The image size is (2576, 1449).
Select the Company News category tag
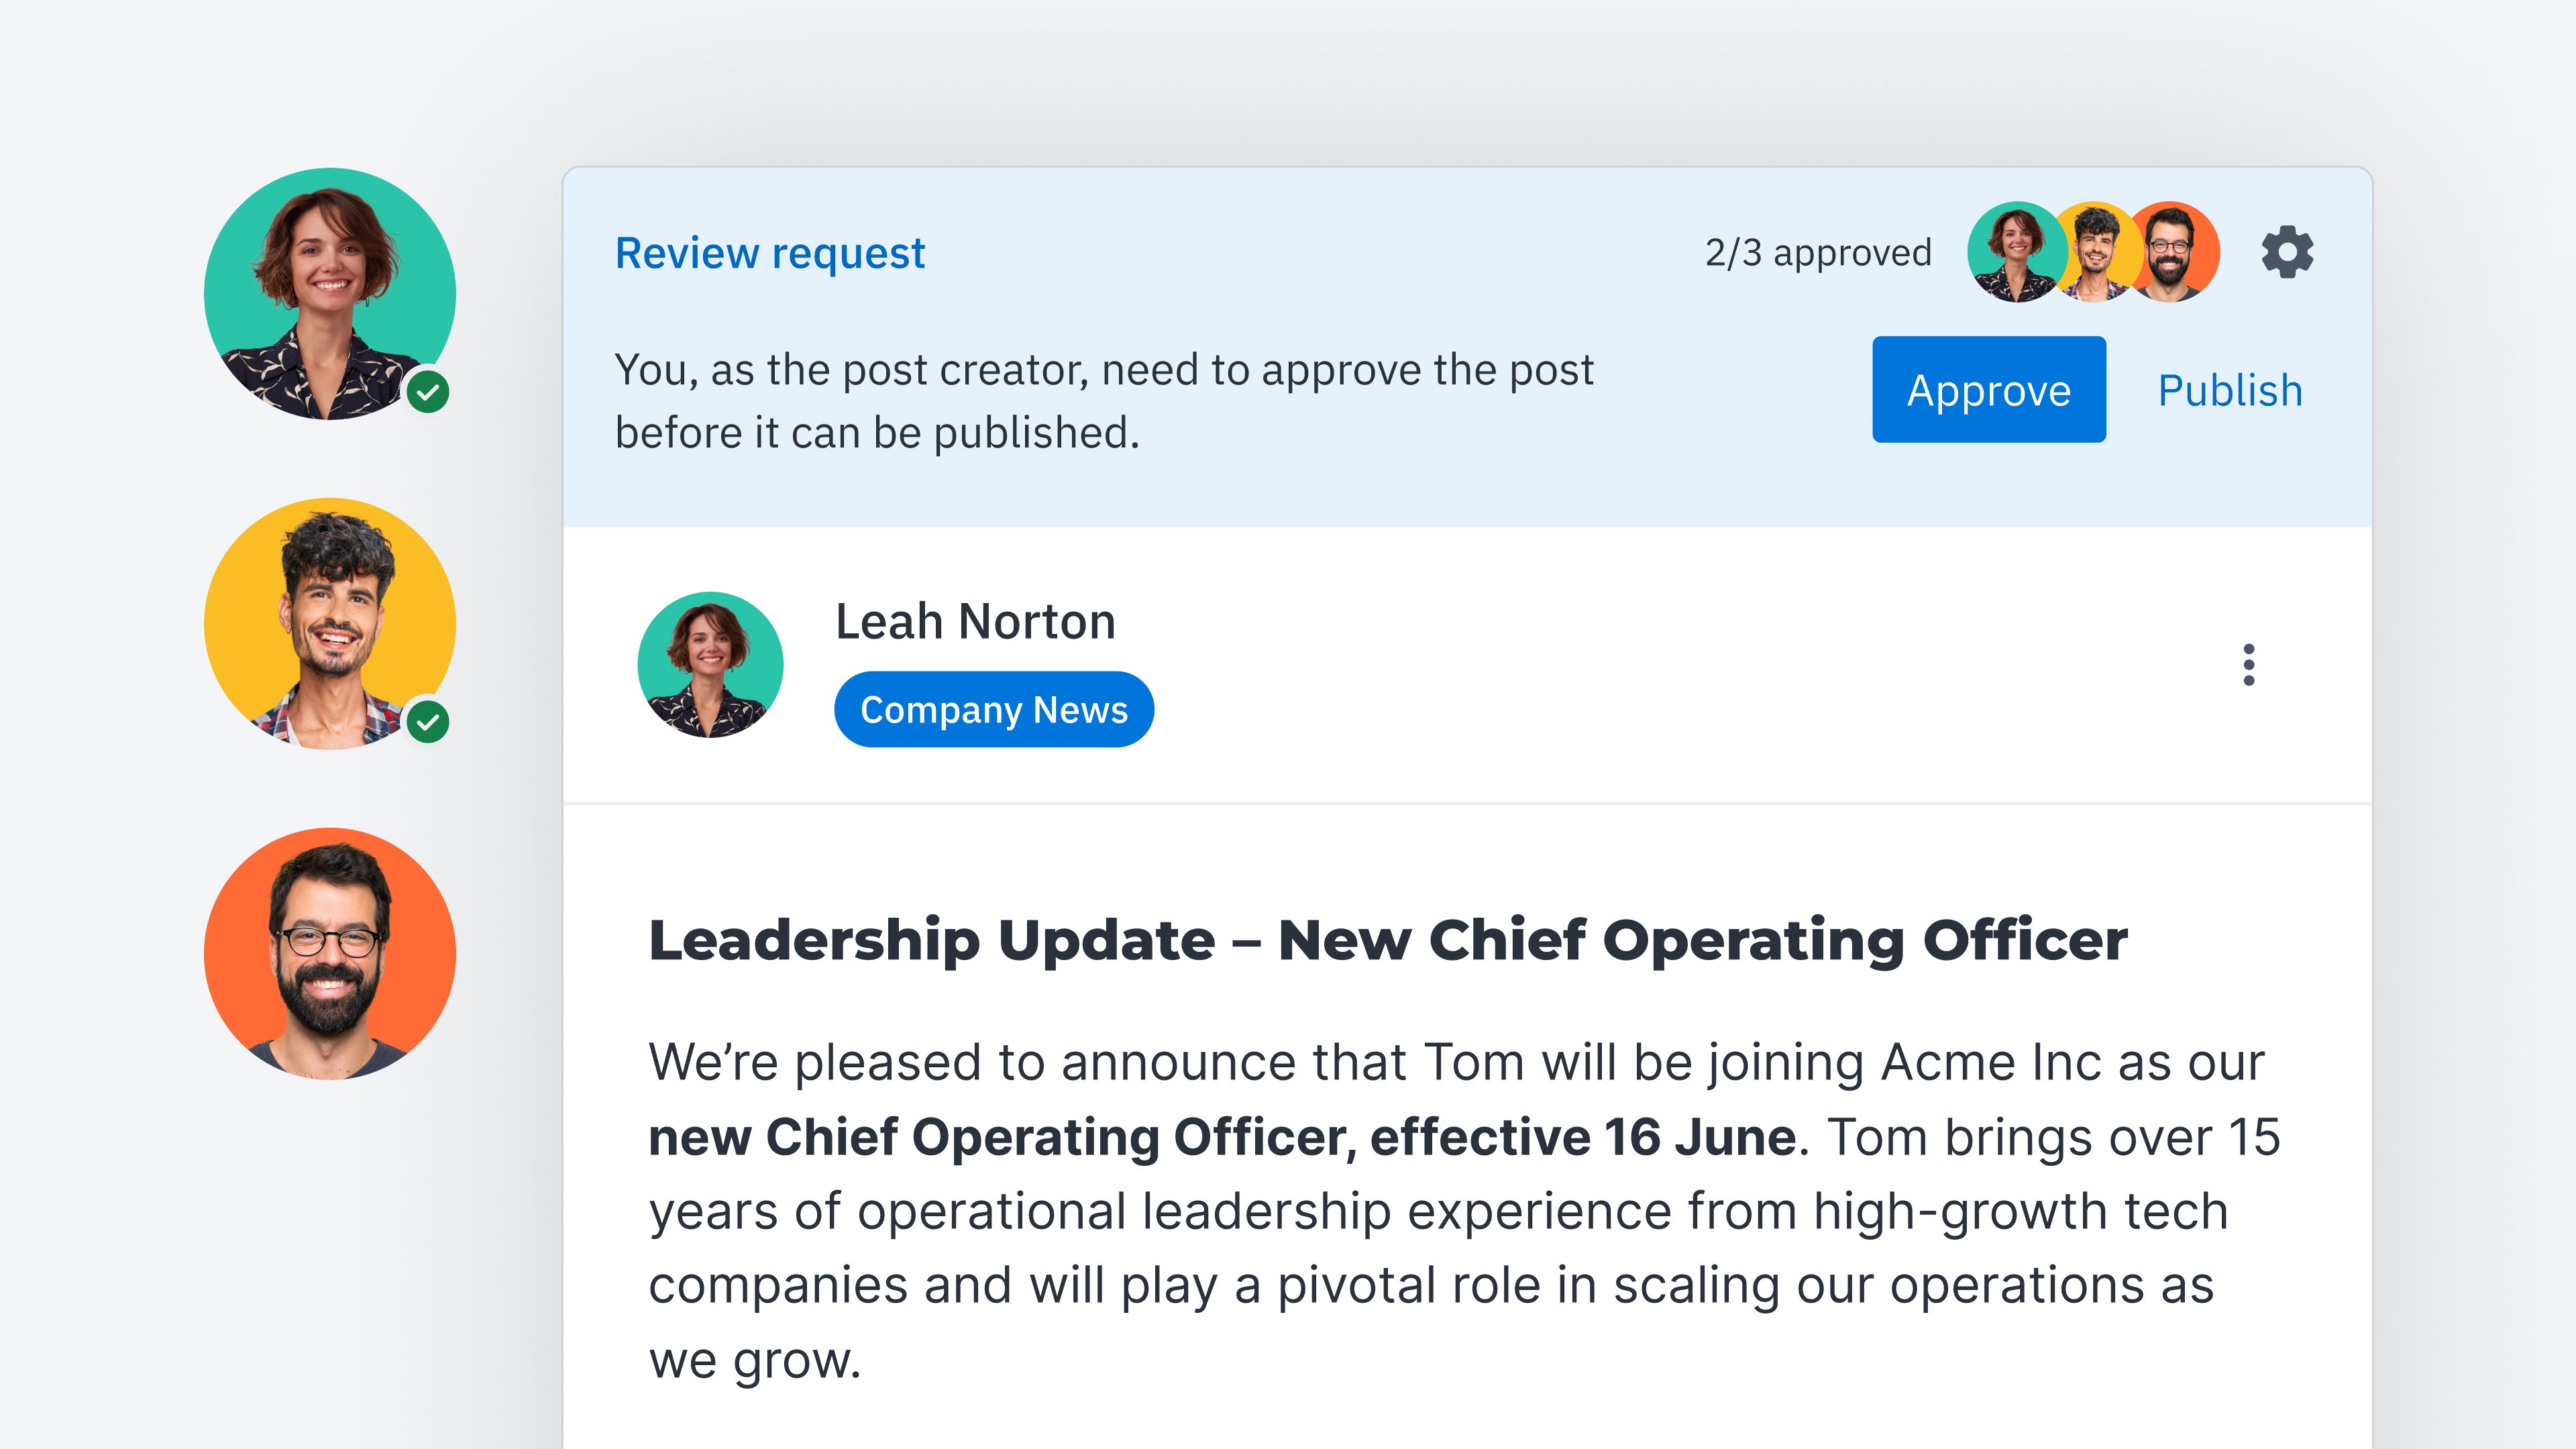click(993, 710)
